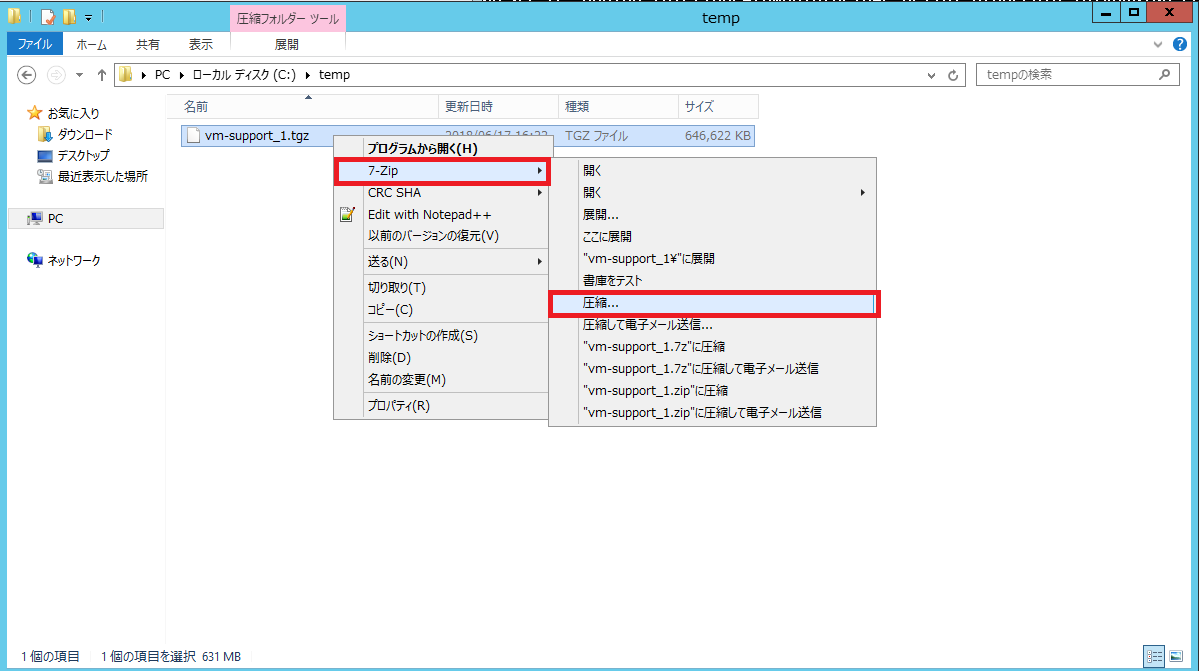Select PC in the address breadcrumb
1199x671 pixels.
(162, 75)
